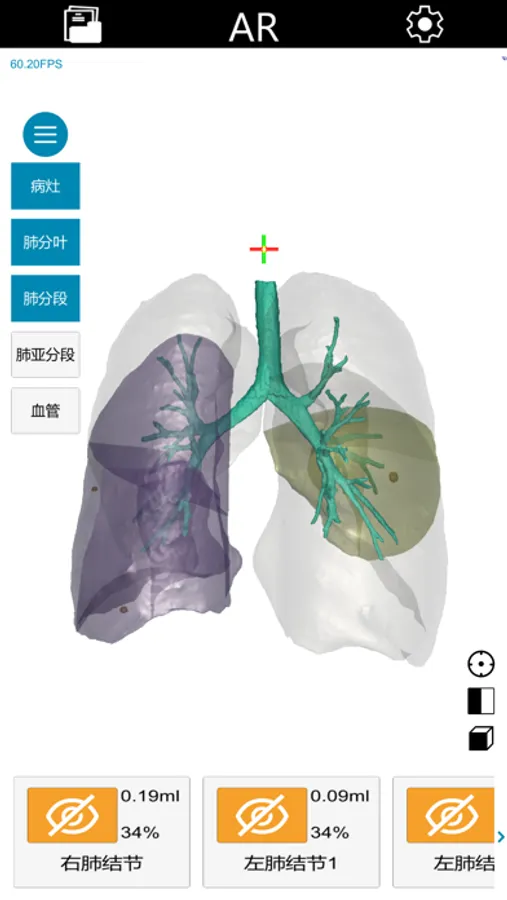Toggle the 肺分叶 lobe layer
The width and height of the screenshot is (507, 900).
coord(45,242)
